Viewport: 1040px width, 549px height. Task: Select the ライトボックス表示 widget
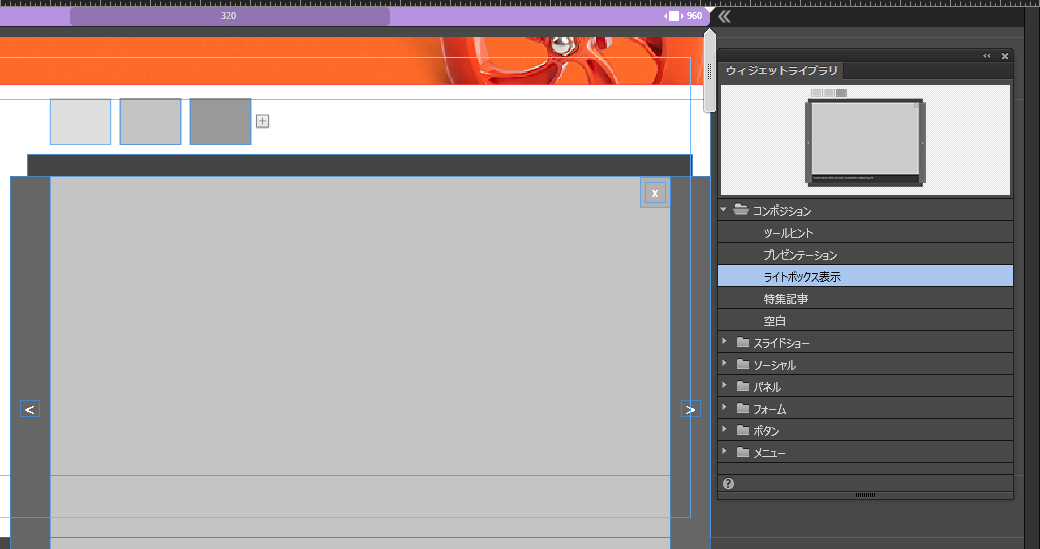pyautogui.click(x=866, y=276)
